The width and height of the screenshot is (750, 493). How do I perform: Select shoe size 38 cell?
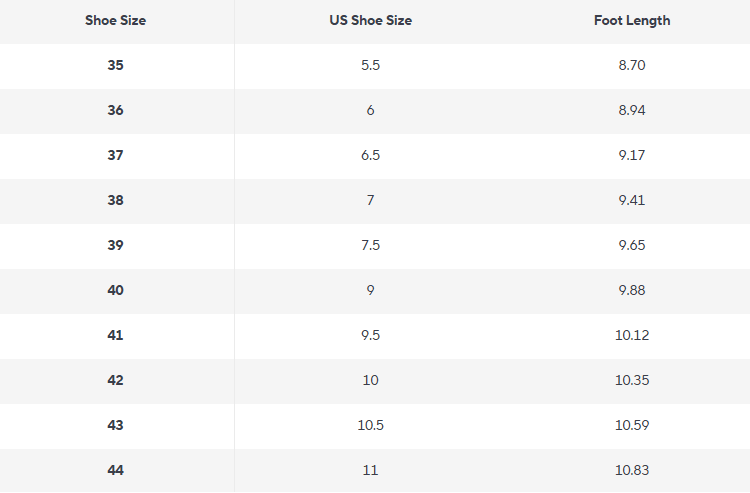coord(115,200)
